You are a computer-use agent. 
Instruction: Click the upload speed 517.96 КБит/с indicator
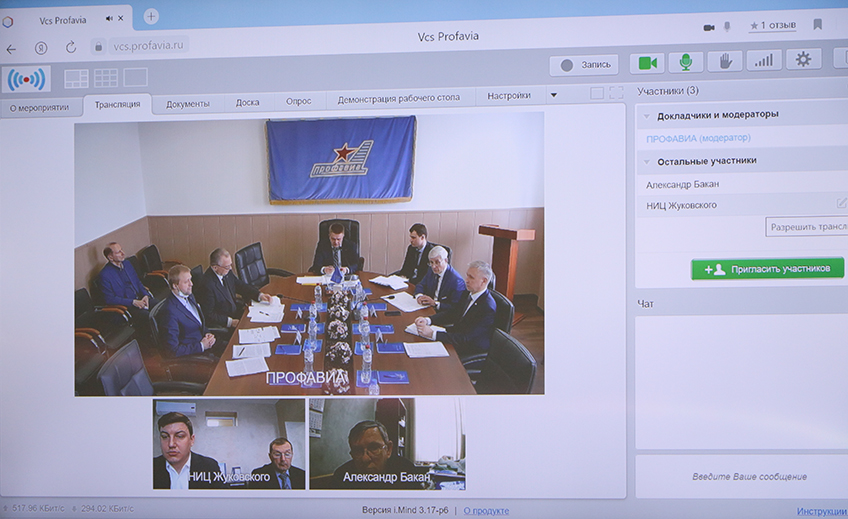tap(34, 509)
